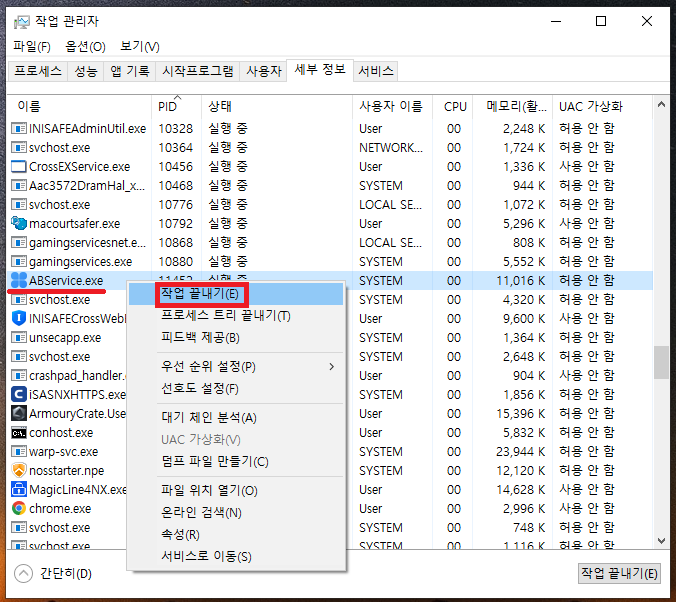
Task: Click the 23,944 K memory value
Action: click(x=520, y=452)
